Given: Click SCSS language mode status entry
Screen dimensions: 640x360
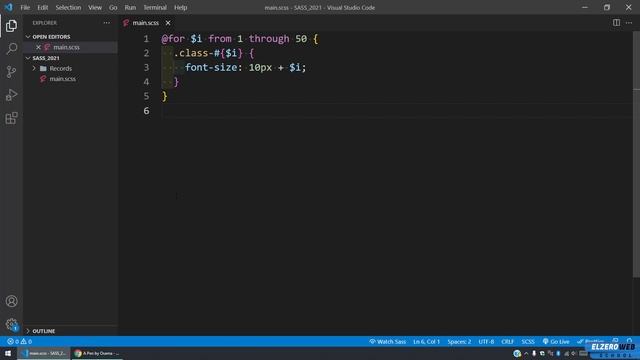Looking at the screenshot, I should click(x=528, y=342).
